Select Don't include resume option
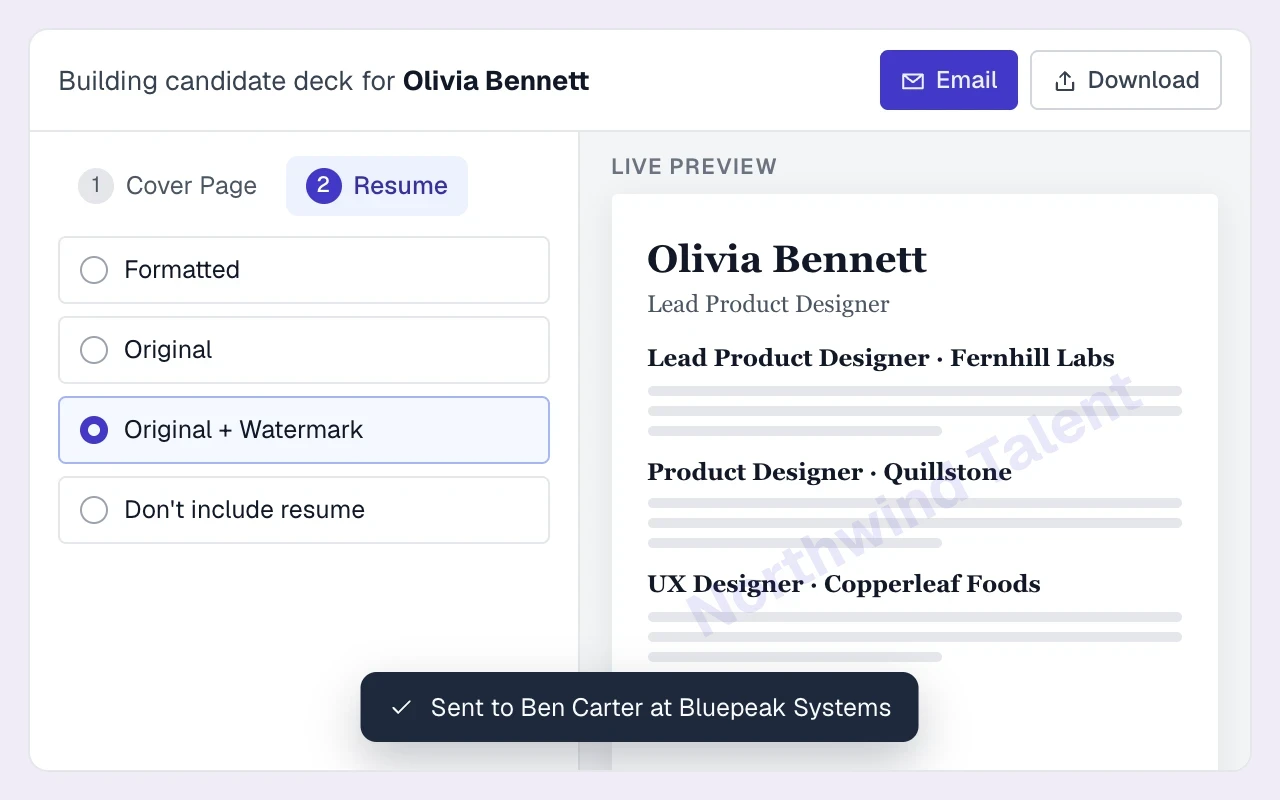This screenshot has width=1280, height=800. click(304, 510)
